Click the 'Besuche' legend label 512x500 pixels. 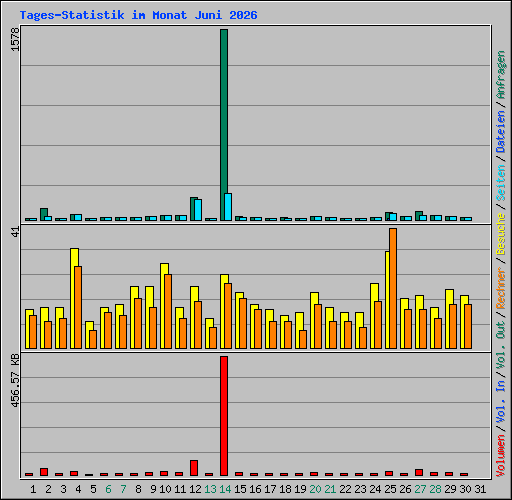(x=501, y=234)
